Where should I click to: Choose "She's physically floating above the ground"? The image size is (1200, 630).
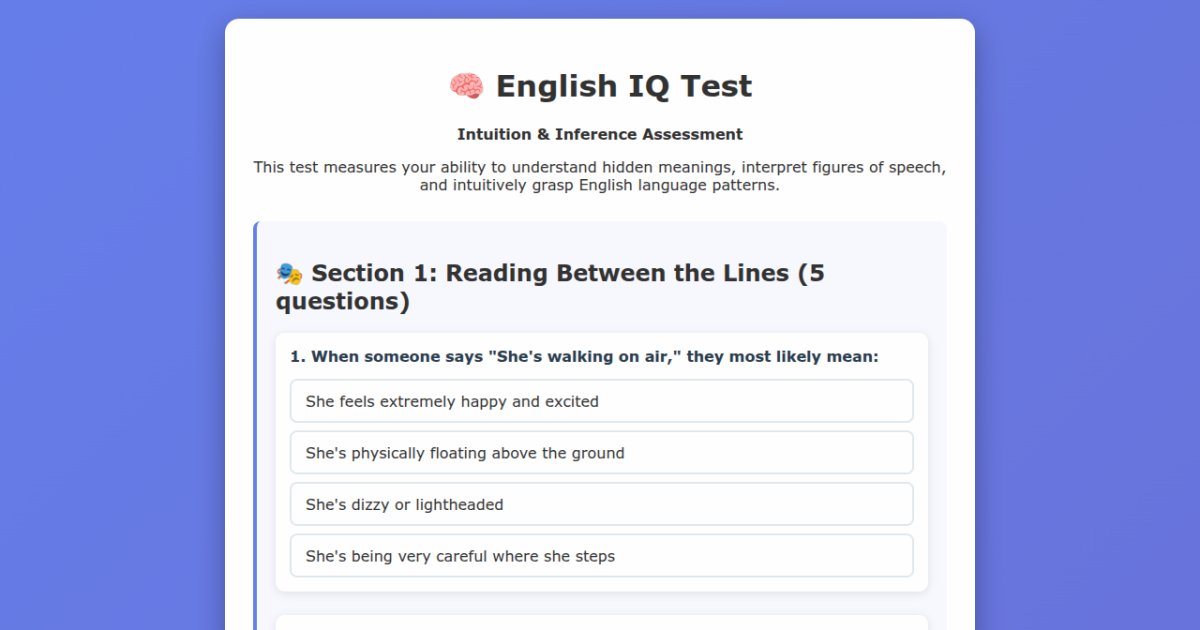point(601,453)
